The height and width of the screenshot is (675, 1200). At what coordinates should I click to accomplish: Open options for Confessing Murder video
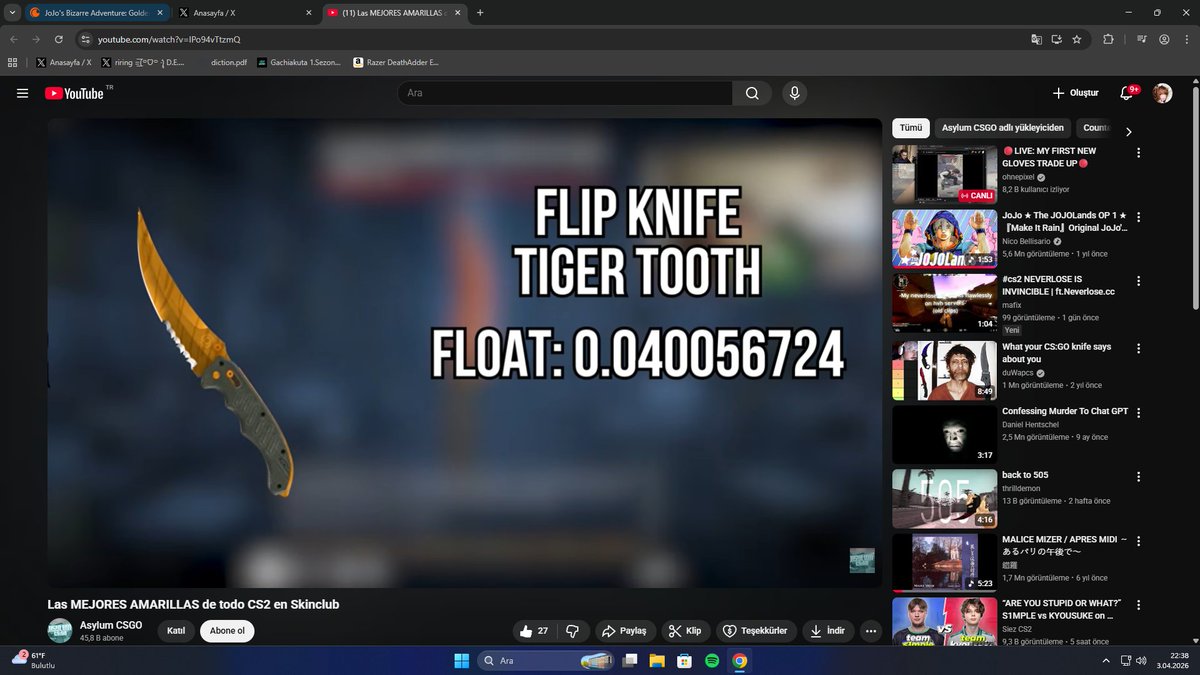pos(1138,413)
